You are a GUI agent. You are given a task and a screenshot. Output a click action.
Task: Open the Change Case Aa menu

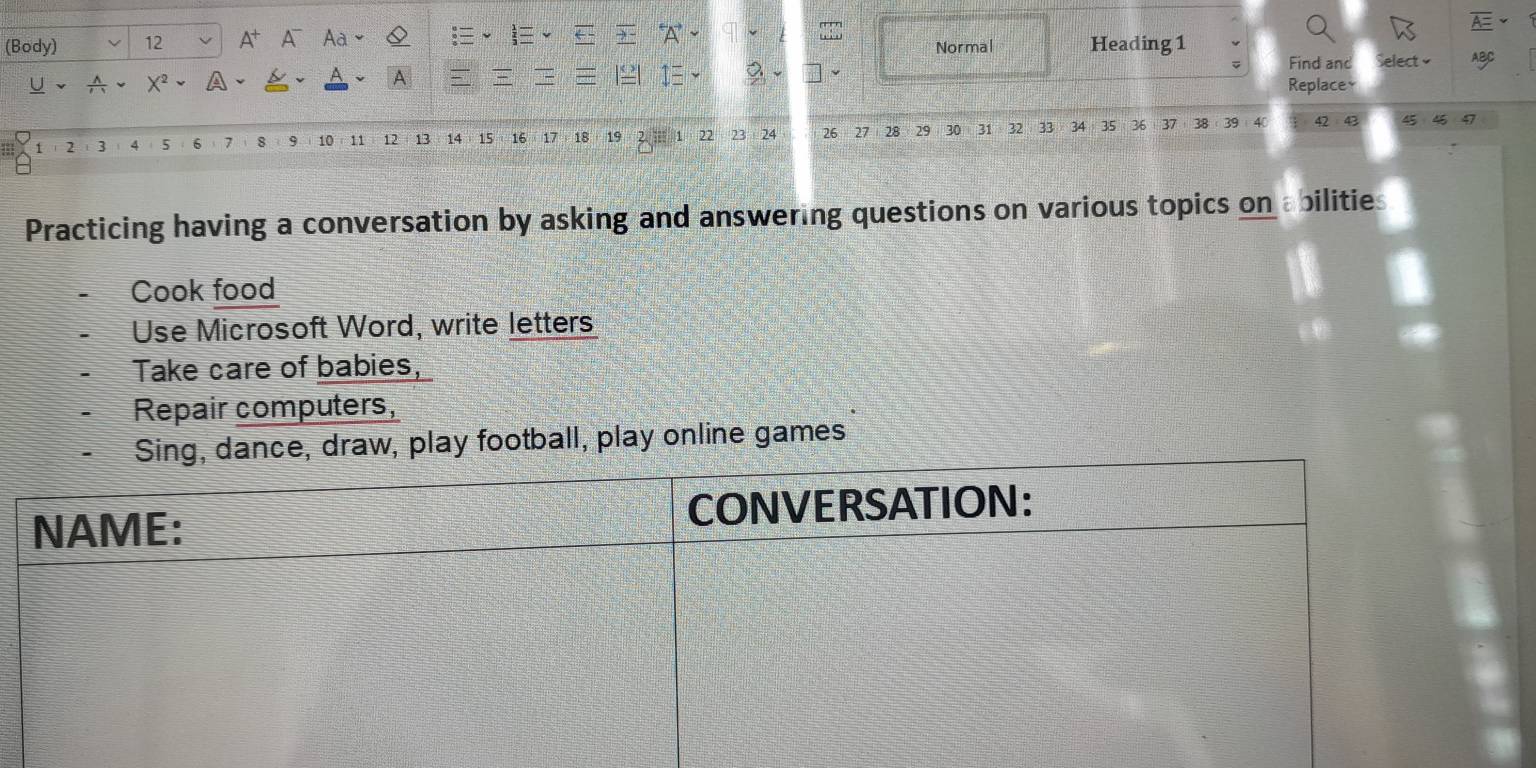[x=335, y=40]
